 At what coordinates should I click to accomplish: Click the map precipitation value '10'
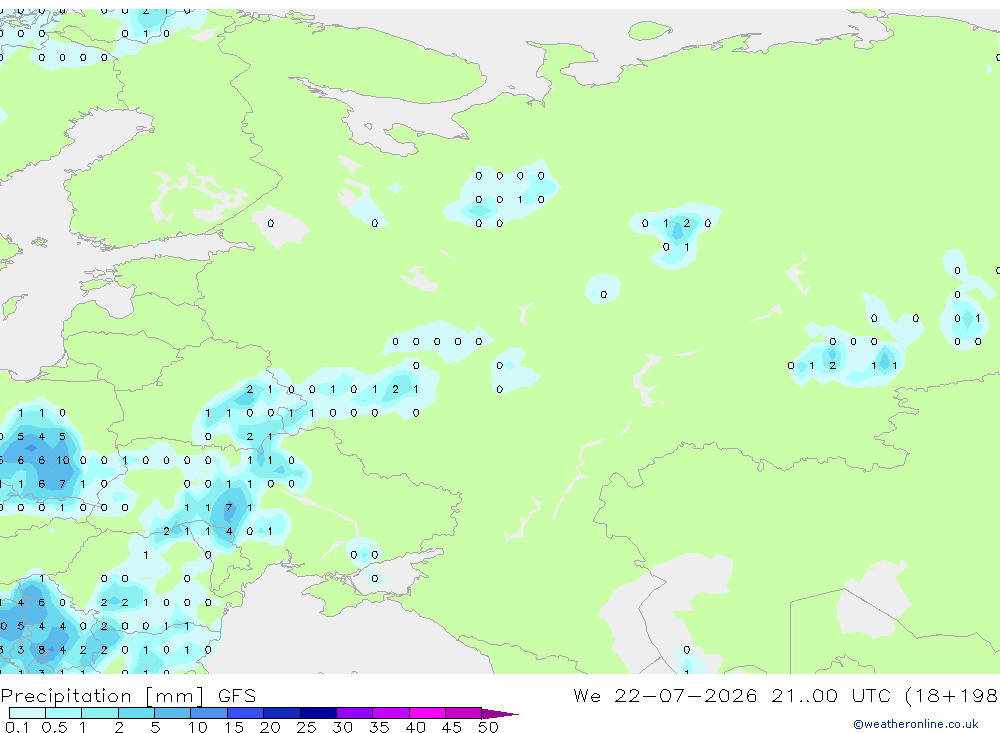(62, 460)
